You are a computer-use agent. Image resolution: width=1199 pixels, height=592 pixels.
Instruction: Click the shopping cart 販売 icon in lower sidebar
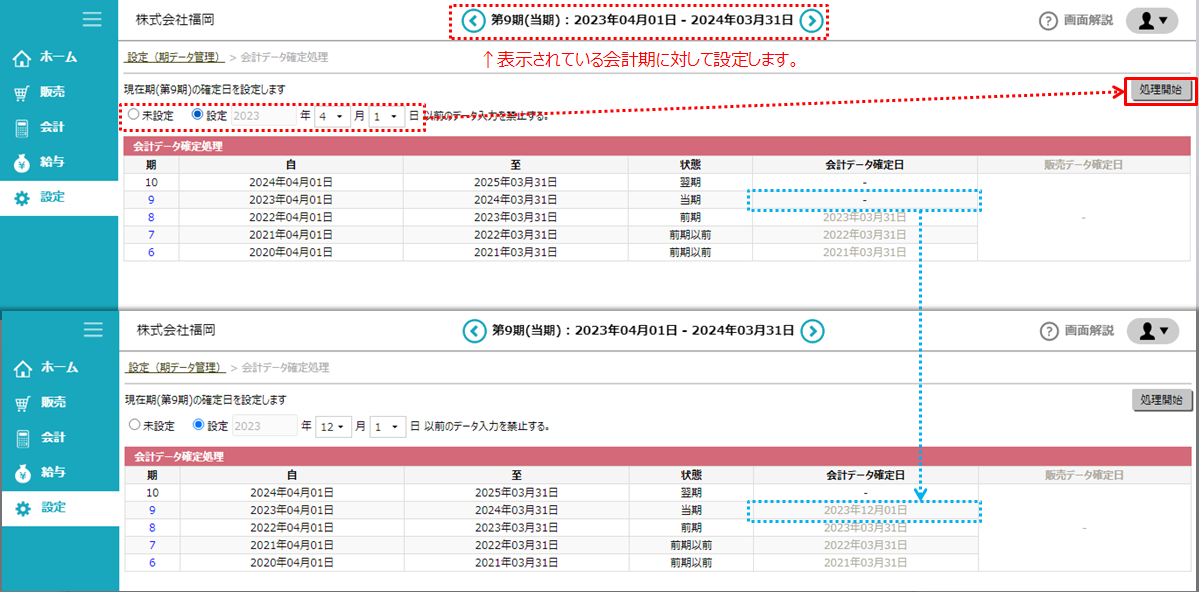pyautogui.click(x=22, y=403)
